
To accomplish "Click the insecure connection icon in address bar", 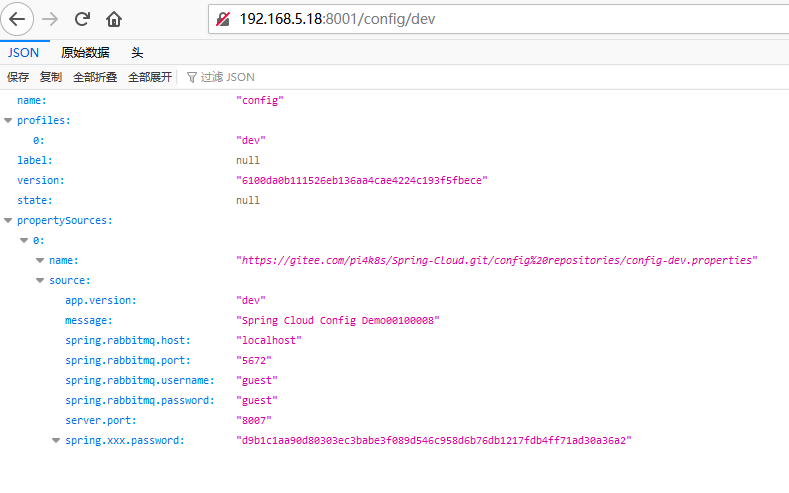I will coord(223,19).
